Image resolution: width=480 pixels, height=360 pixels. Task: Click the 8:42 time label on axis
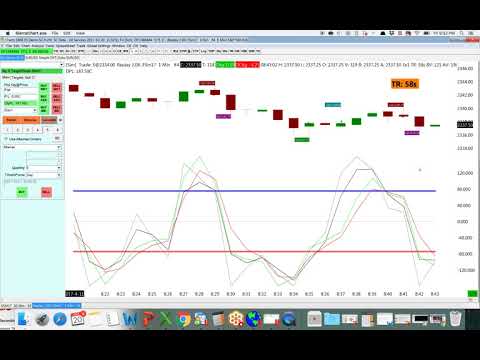(419, 294)
